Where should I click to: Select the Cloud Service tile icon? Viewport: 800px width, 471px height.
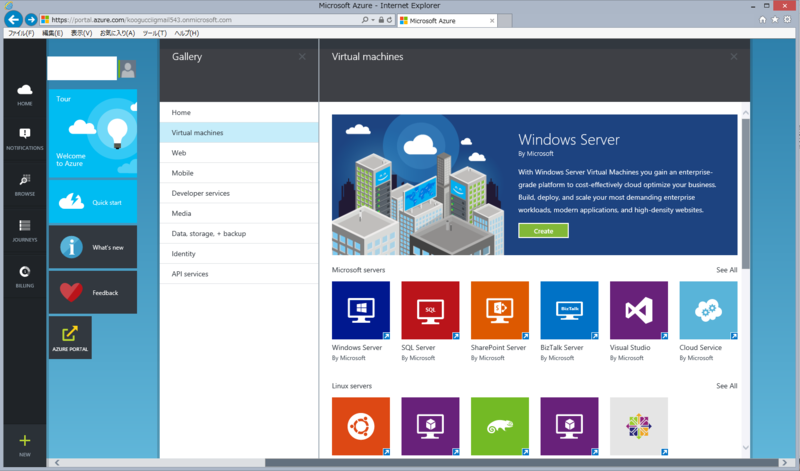[x=708, y=310]
